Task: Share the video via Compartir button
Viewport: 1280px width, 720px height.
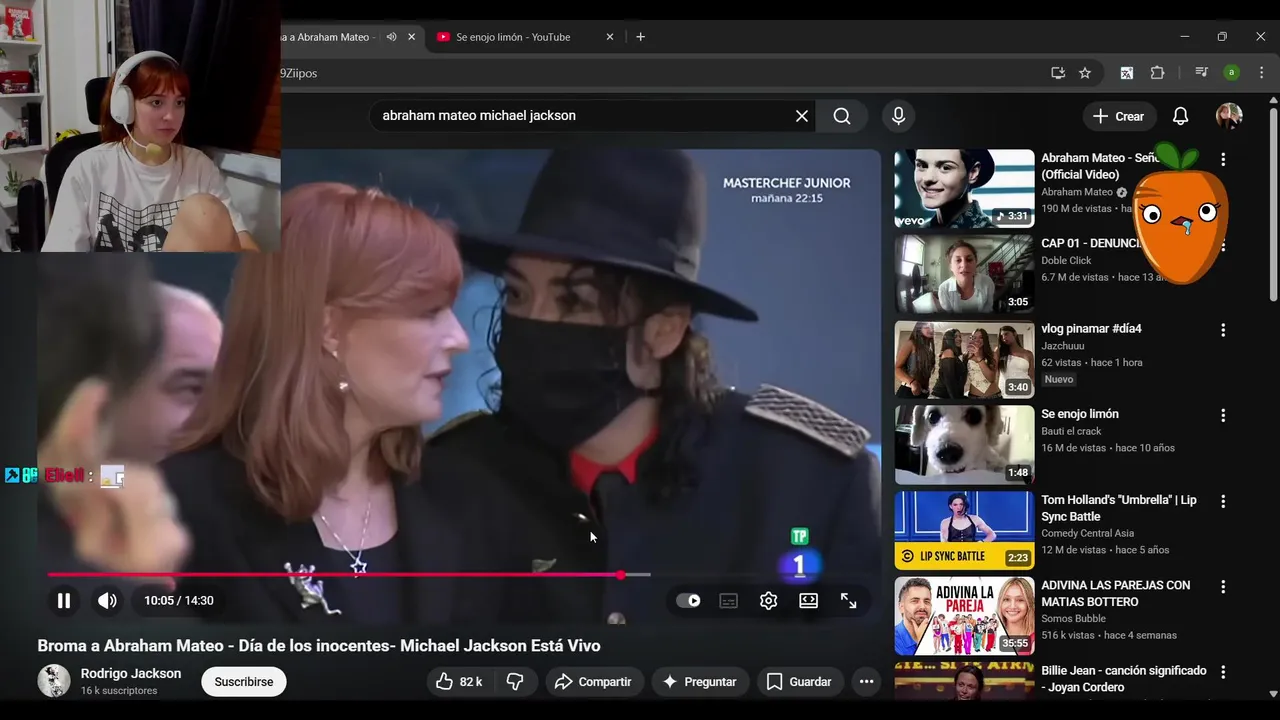Action: point(594,682)
